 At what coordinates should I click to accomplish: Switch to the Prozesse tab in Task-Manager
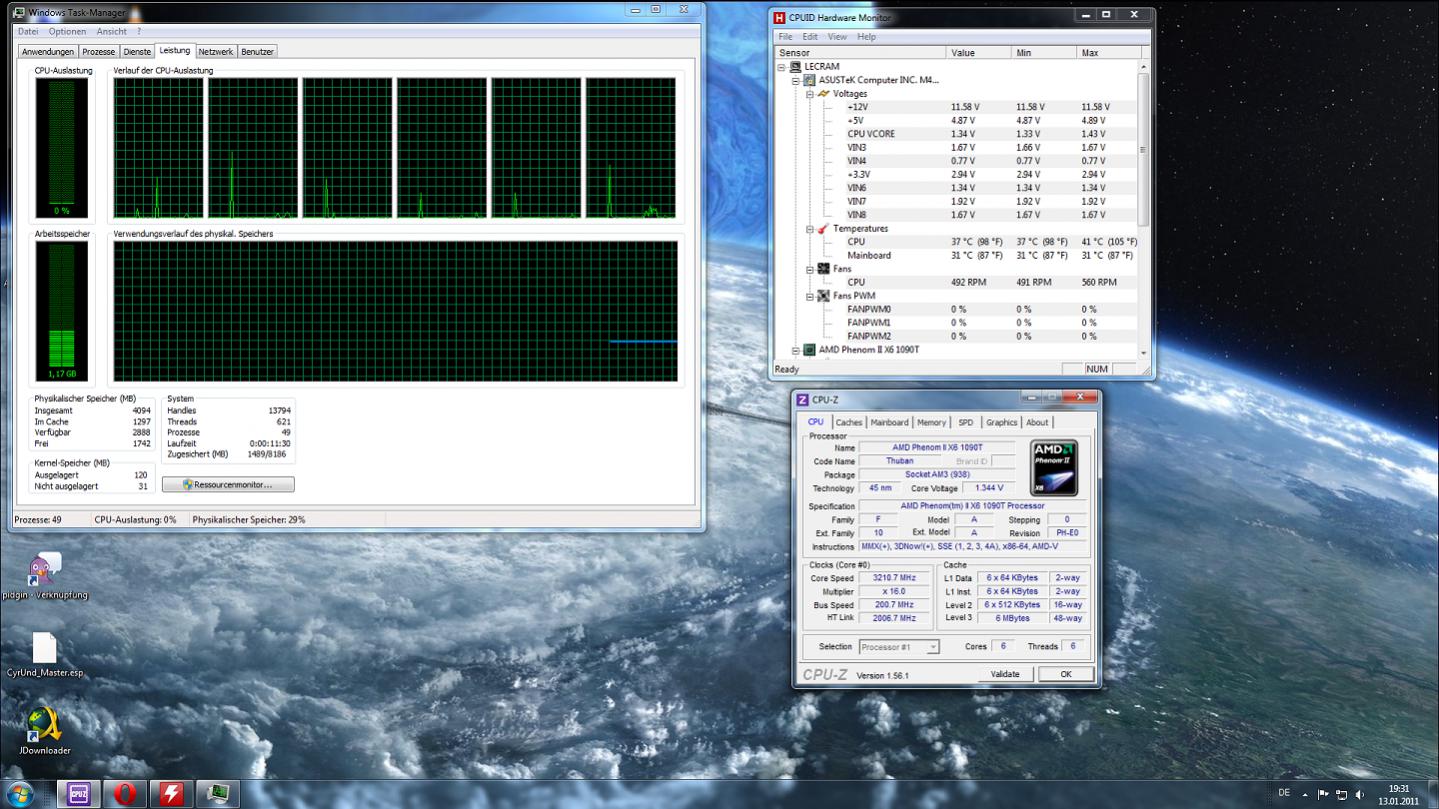tap(99, 51)
